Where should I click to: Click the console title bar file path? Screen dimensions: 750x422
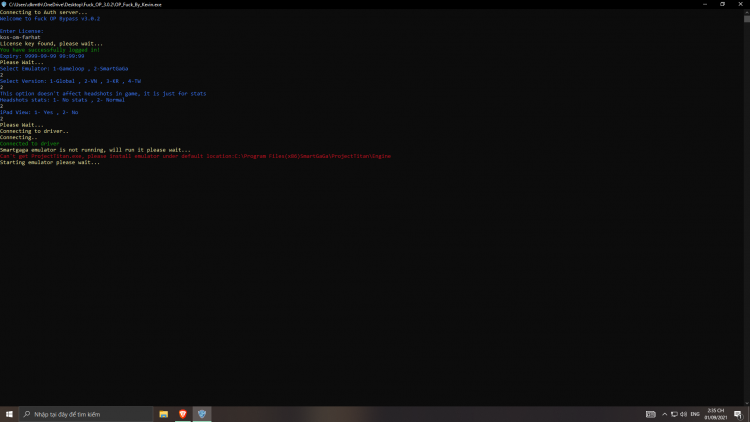pyautogui.click(x=85, y=4)
